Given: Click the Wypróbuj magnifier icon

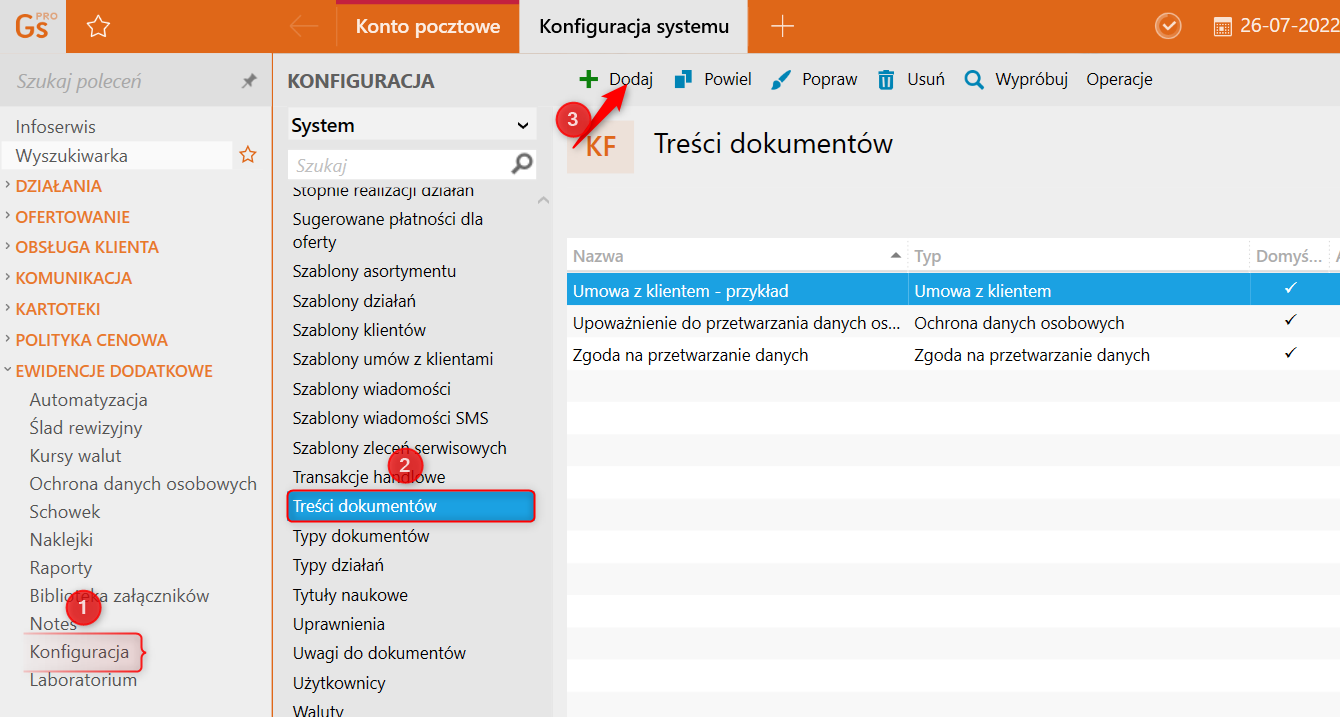Looking at the screenshot, I should point(974,80).
